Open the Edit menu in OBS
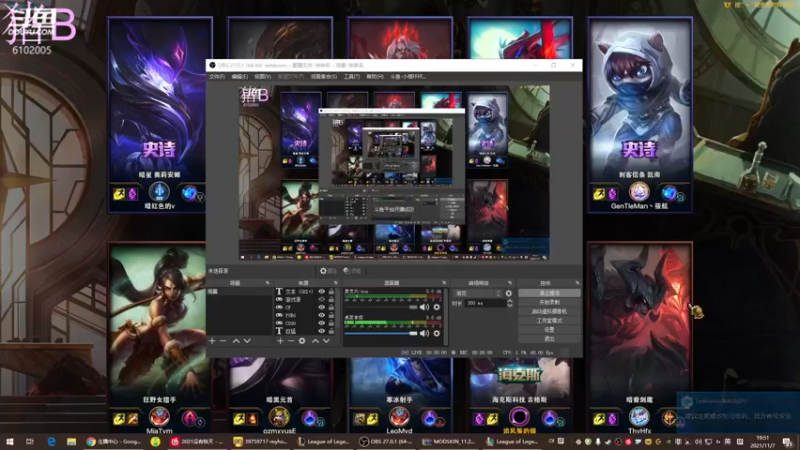Screen dimensions: 800x450 [x=239, y=77]
